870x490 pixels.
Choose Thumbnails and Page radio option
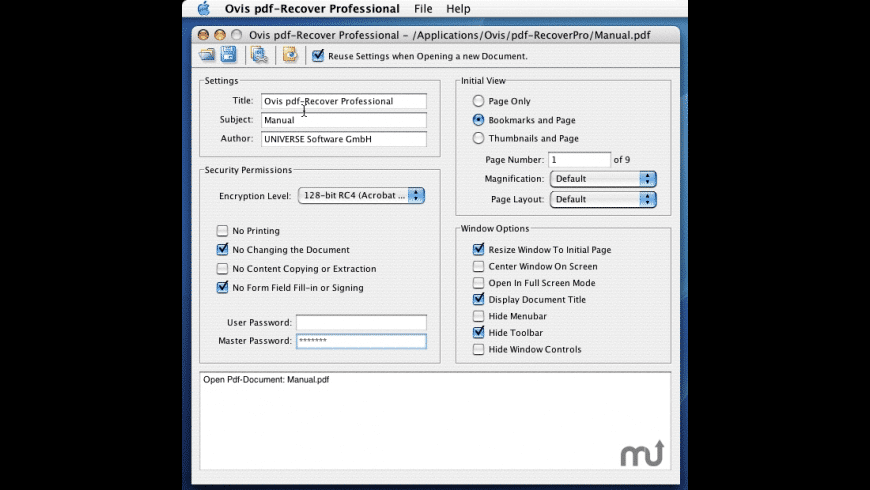478,138
